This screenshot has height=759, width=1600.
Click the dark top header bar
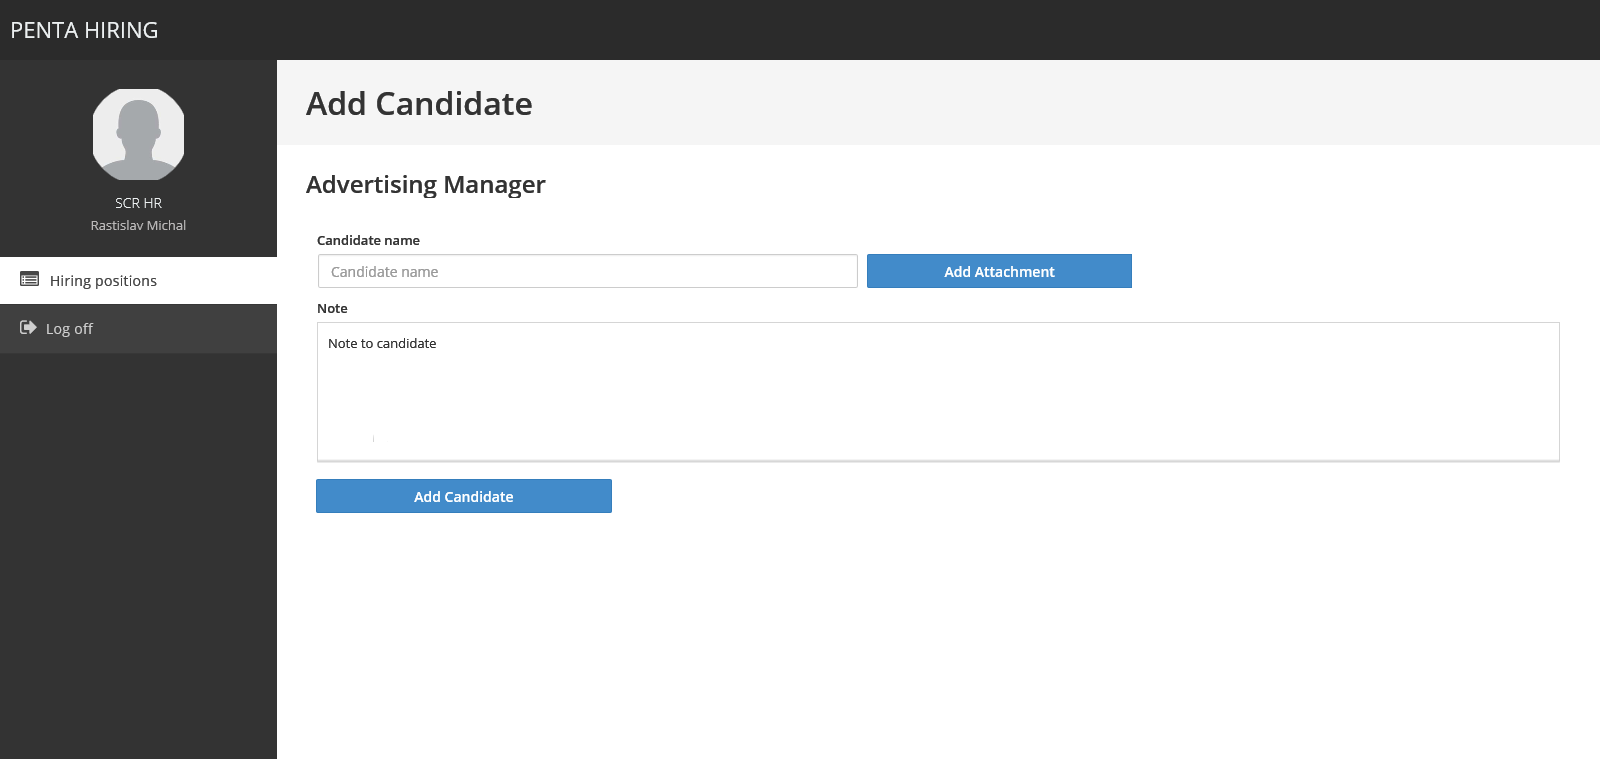click(x=800, y=30)
